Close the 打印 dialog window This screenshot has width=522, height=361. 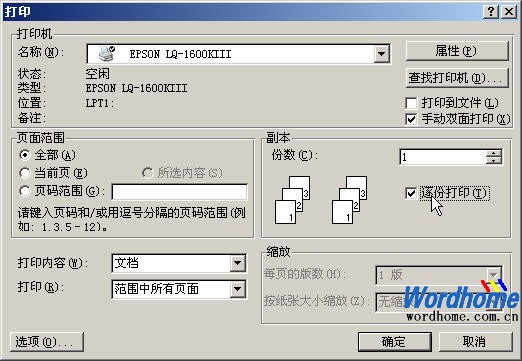coord(509,12)
